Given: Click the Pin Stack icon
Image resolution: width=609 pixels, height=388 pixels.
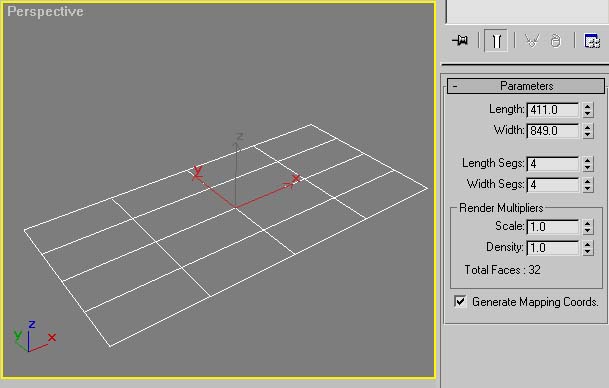Looking at the screenshot, I should pyautogui.click(x=461, y=40).
